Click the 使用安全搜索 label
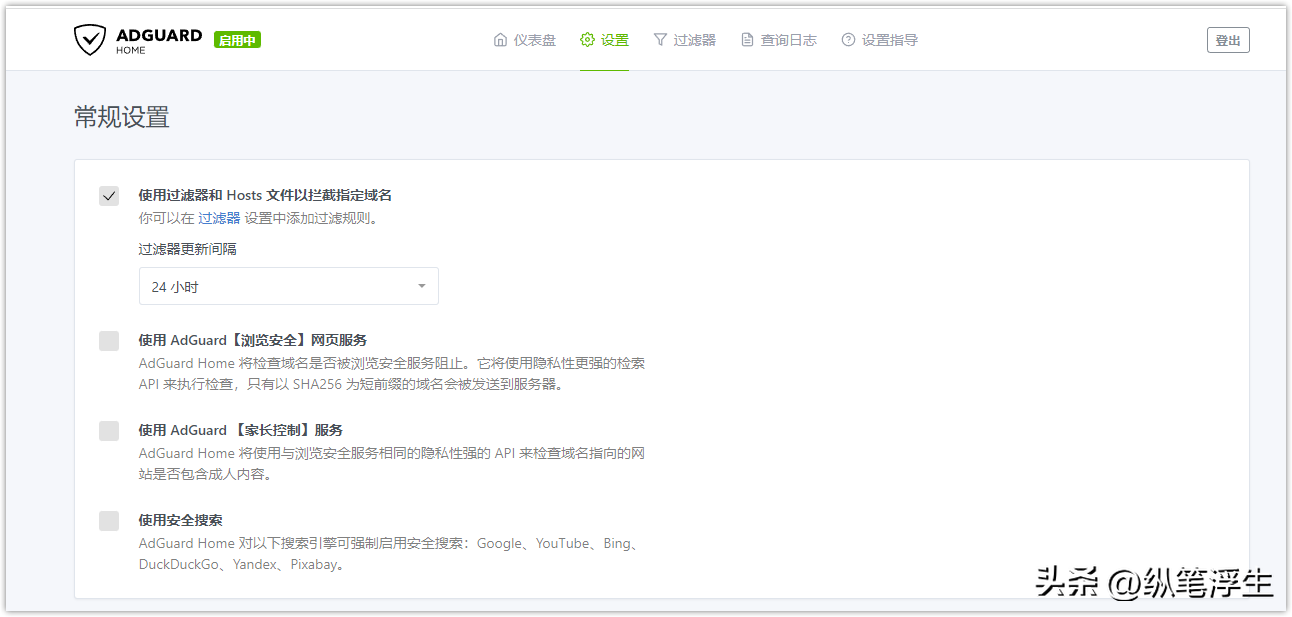1292x617 pixels. [181, 520]
